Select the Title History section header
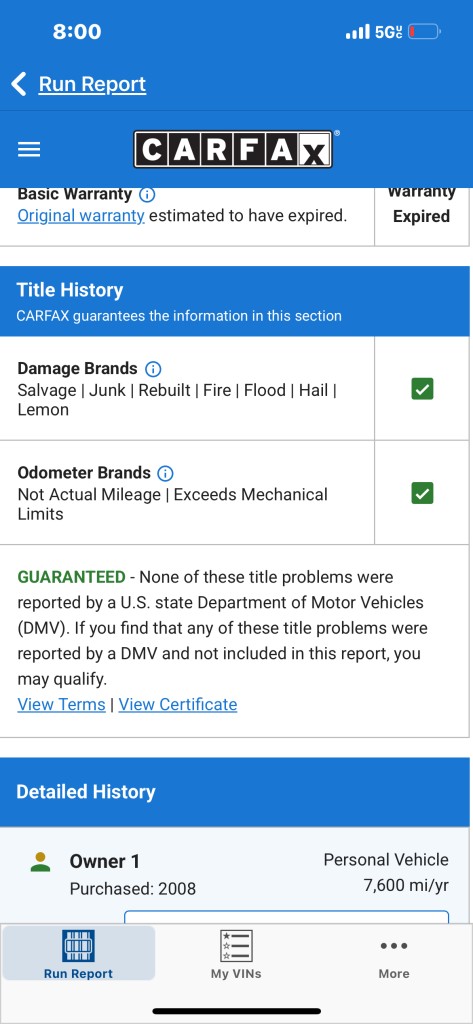The image size is (473, 1024). click(235, 301)
